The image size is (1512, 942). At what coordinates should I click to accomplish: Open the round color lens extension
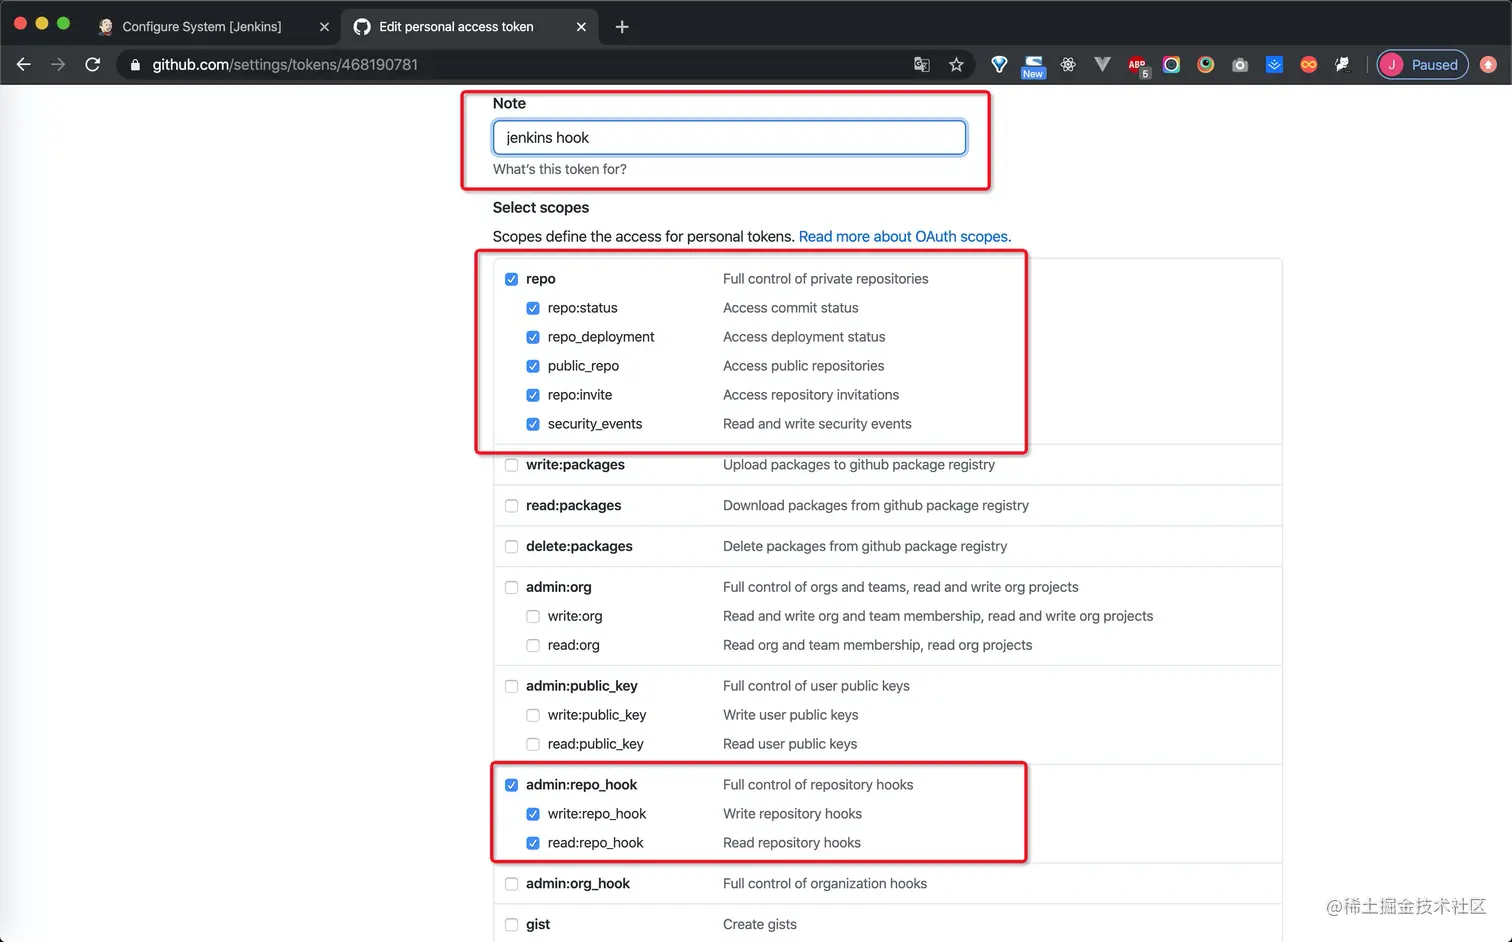coord(1206,64)
